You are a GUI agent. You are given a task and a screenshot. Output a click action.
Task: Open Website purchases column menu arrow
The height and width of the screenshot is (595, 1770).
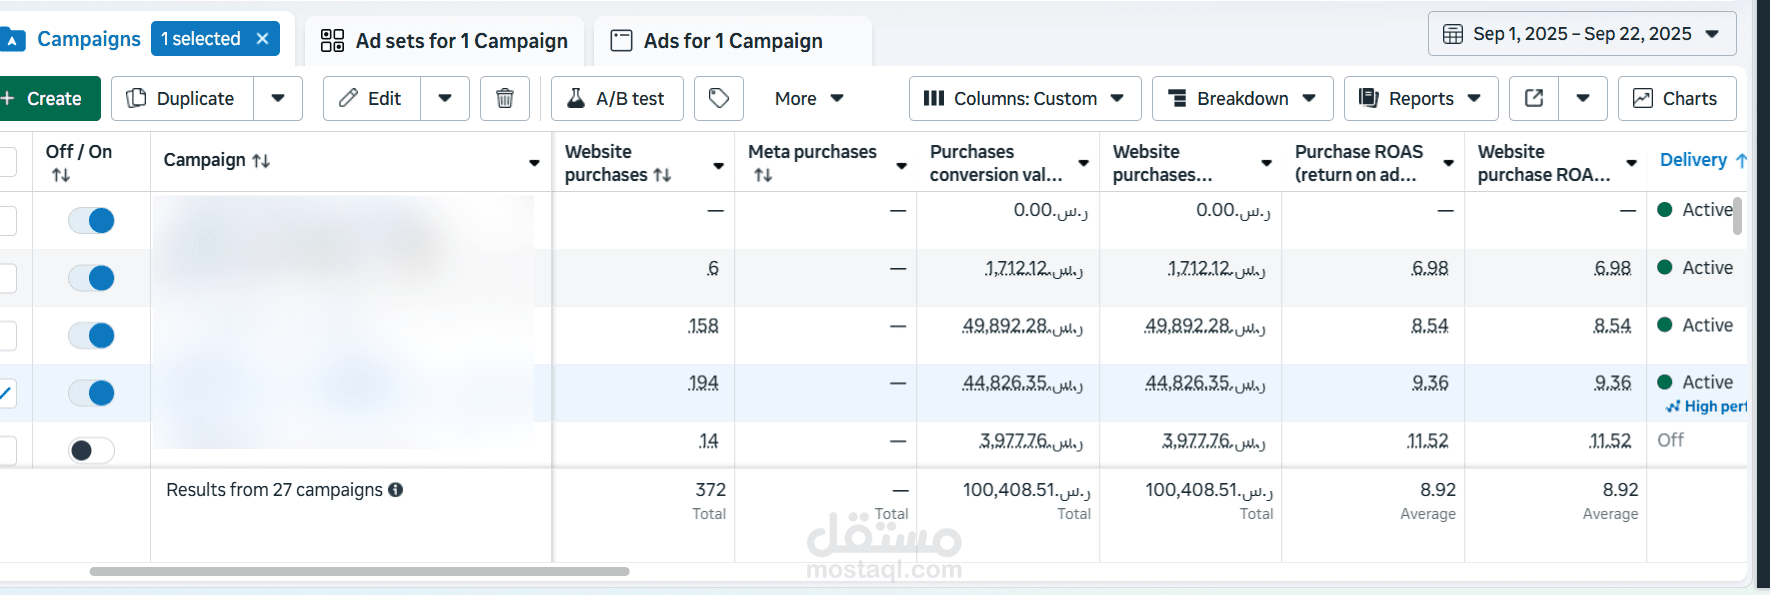tap(718, 165)
